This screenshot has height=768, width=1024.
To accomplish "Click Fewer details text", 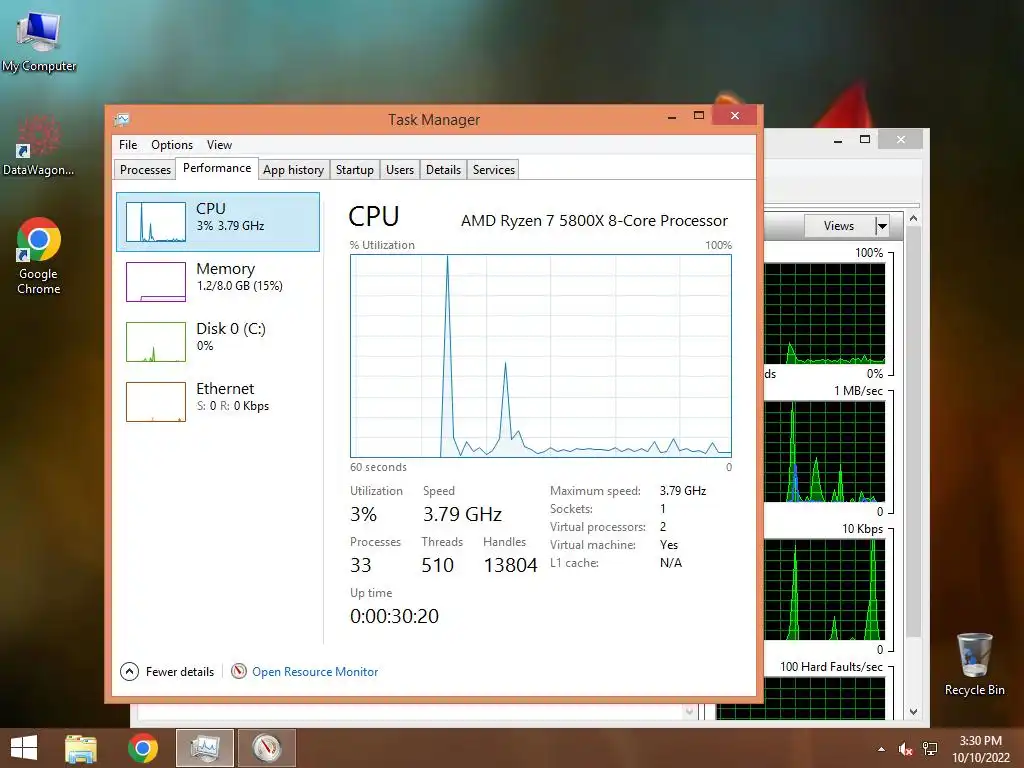I will click(180, 671).
